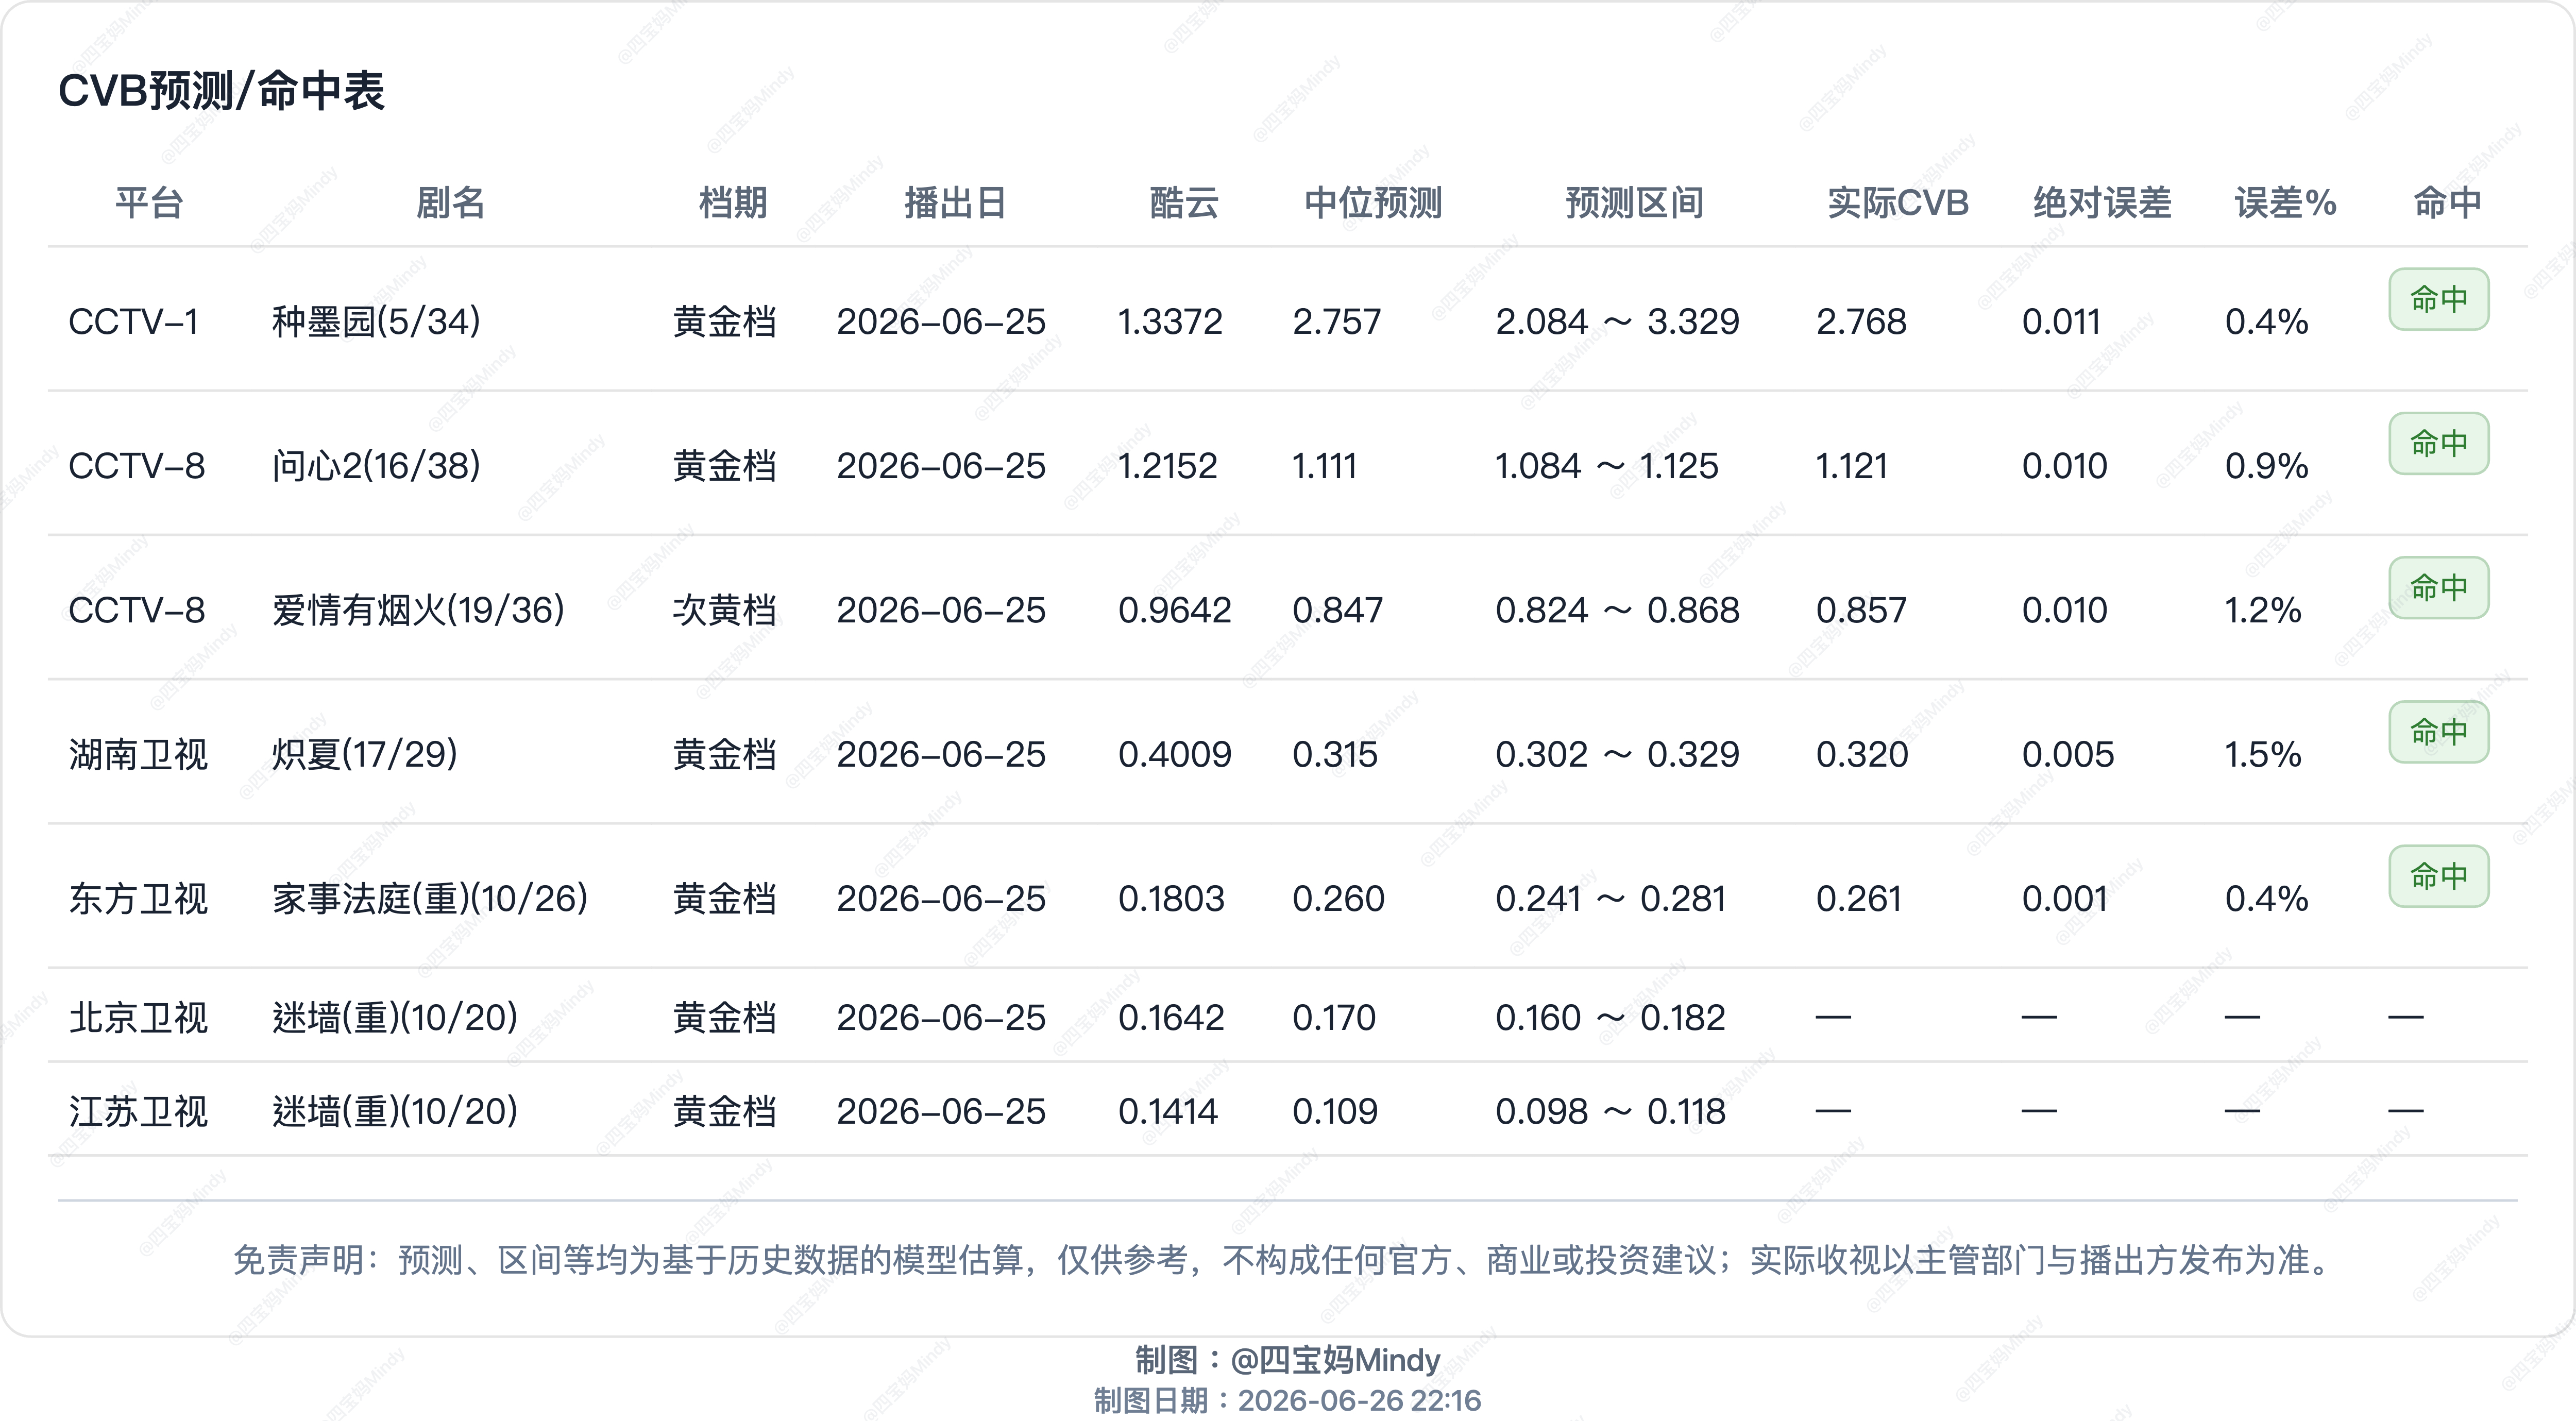2576x1421 pixels.
Task: Click prediction range 2.084 ~ 3.329
Action: click(x=1617, y=322)
